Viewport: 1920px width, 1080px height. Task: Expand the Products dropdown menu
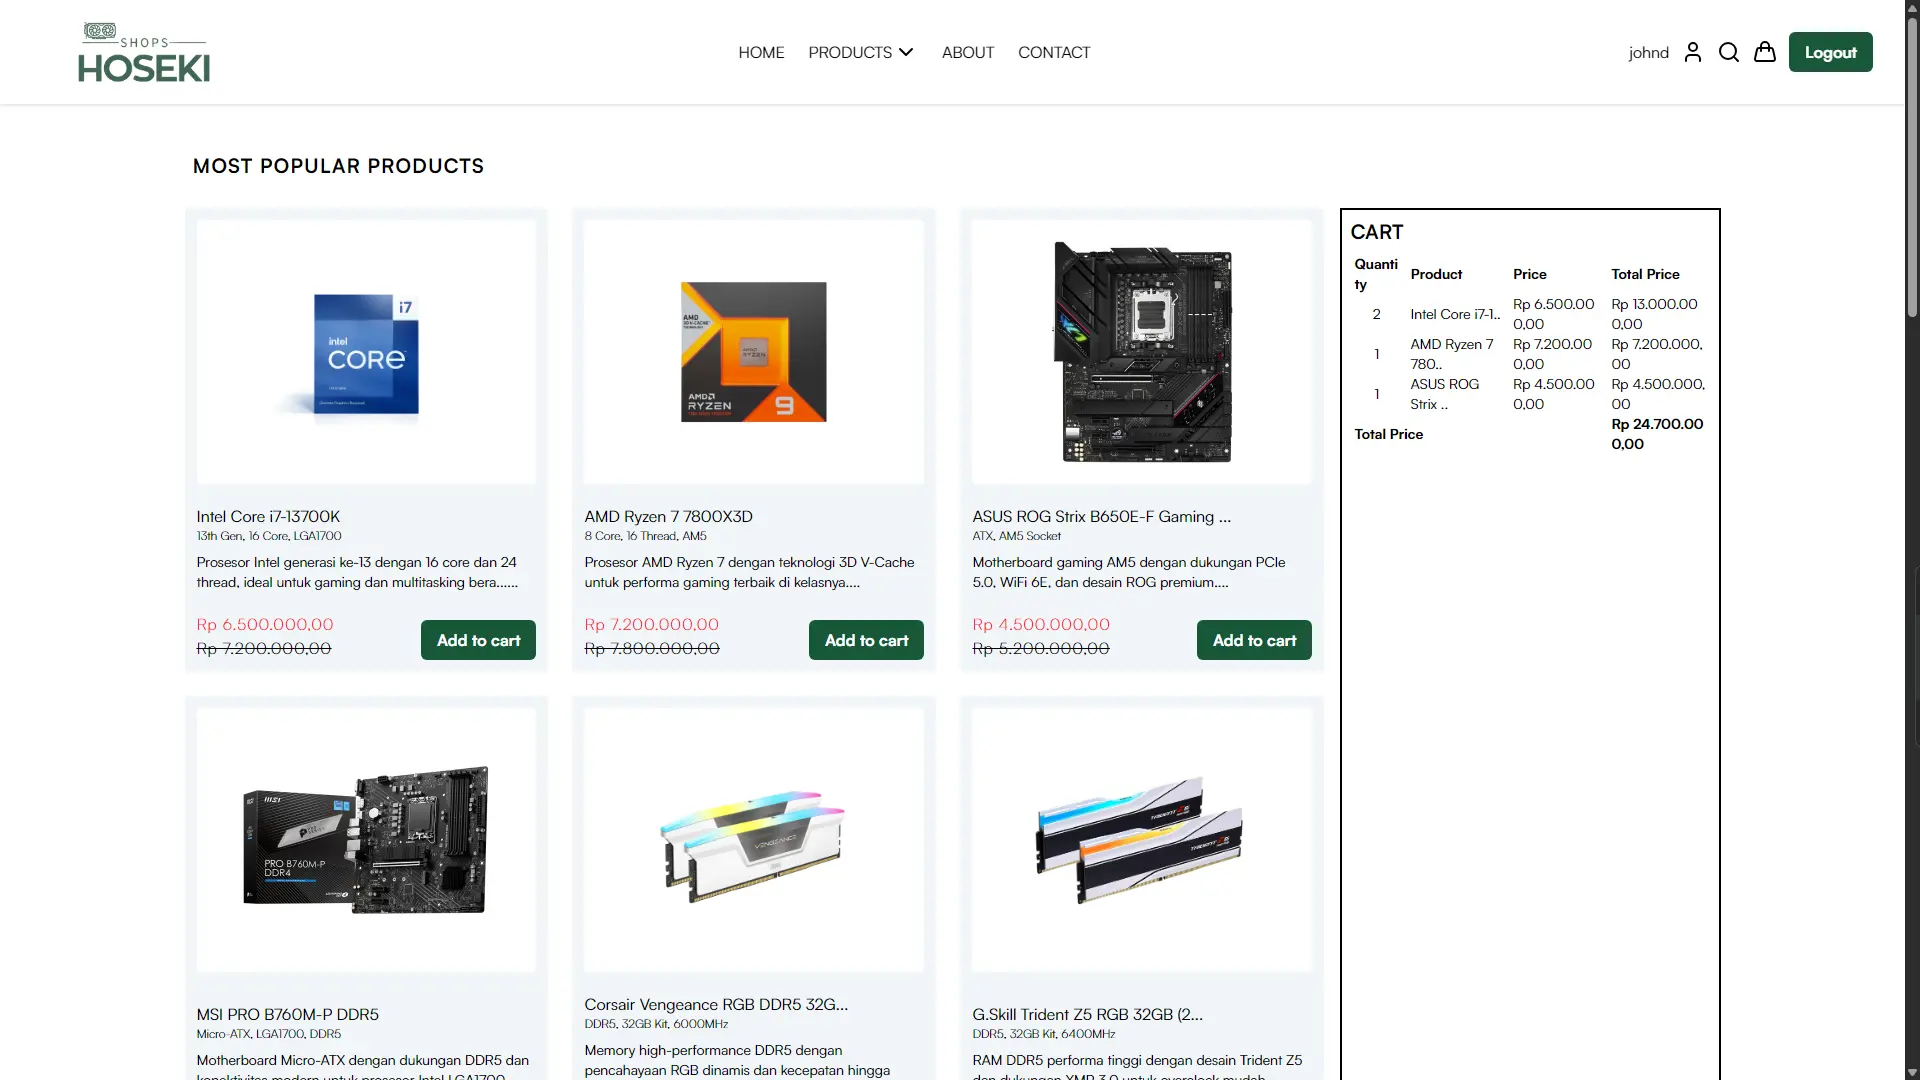861,52
